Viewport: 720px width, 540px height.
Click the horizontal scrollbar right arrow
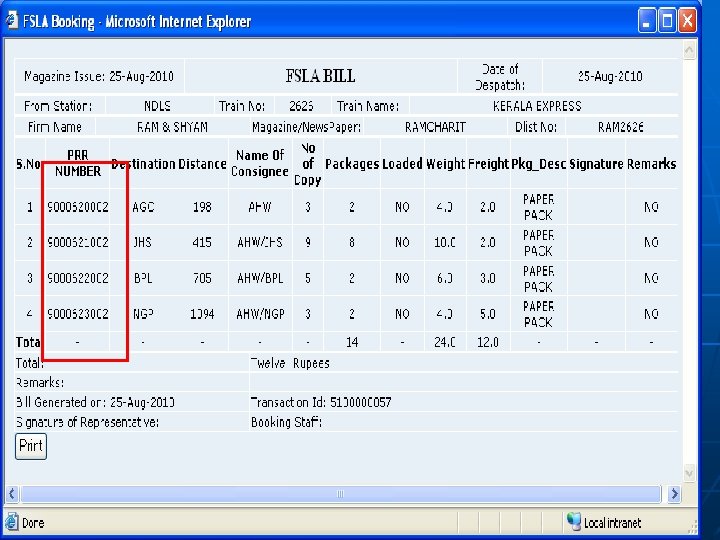pyautogui.click(x=674, y=494)
